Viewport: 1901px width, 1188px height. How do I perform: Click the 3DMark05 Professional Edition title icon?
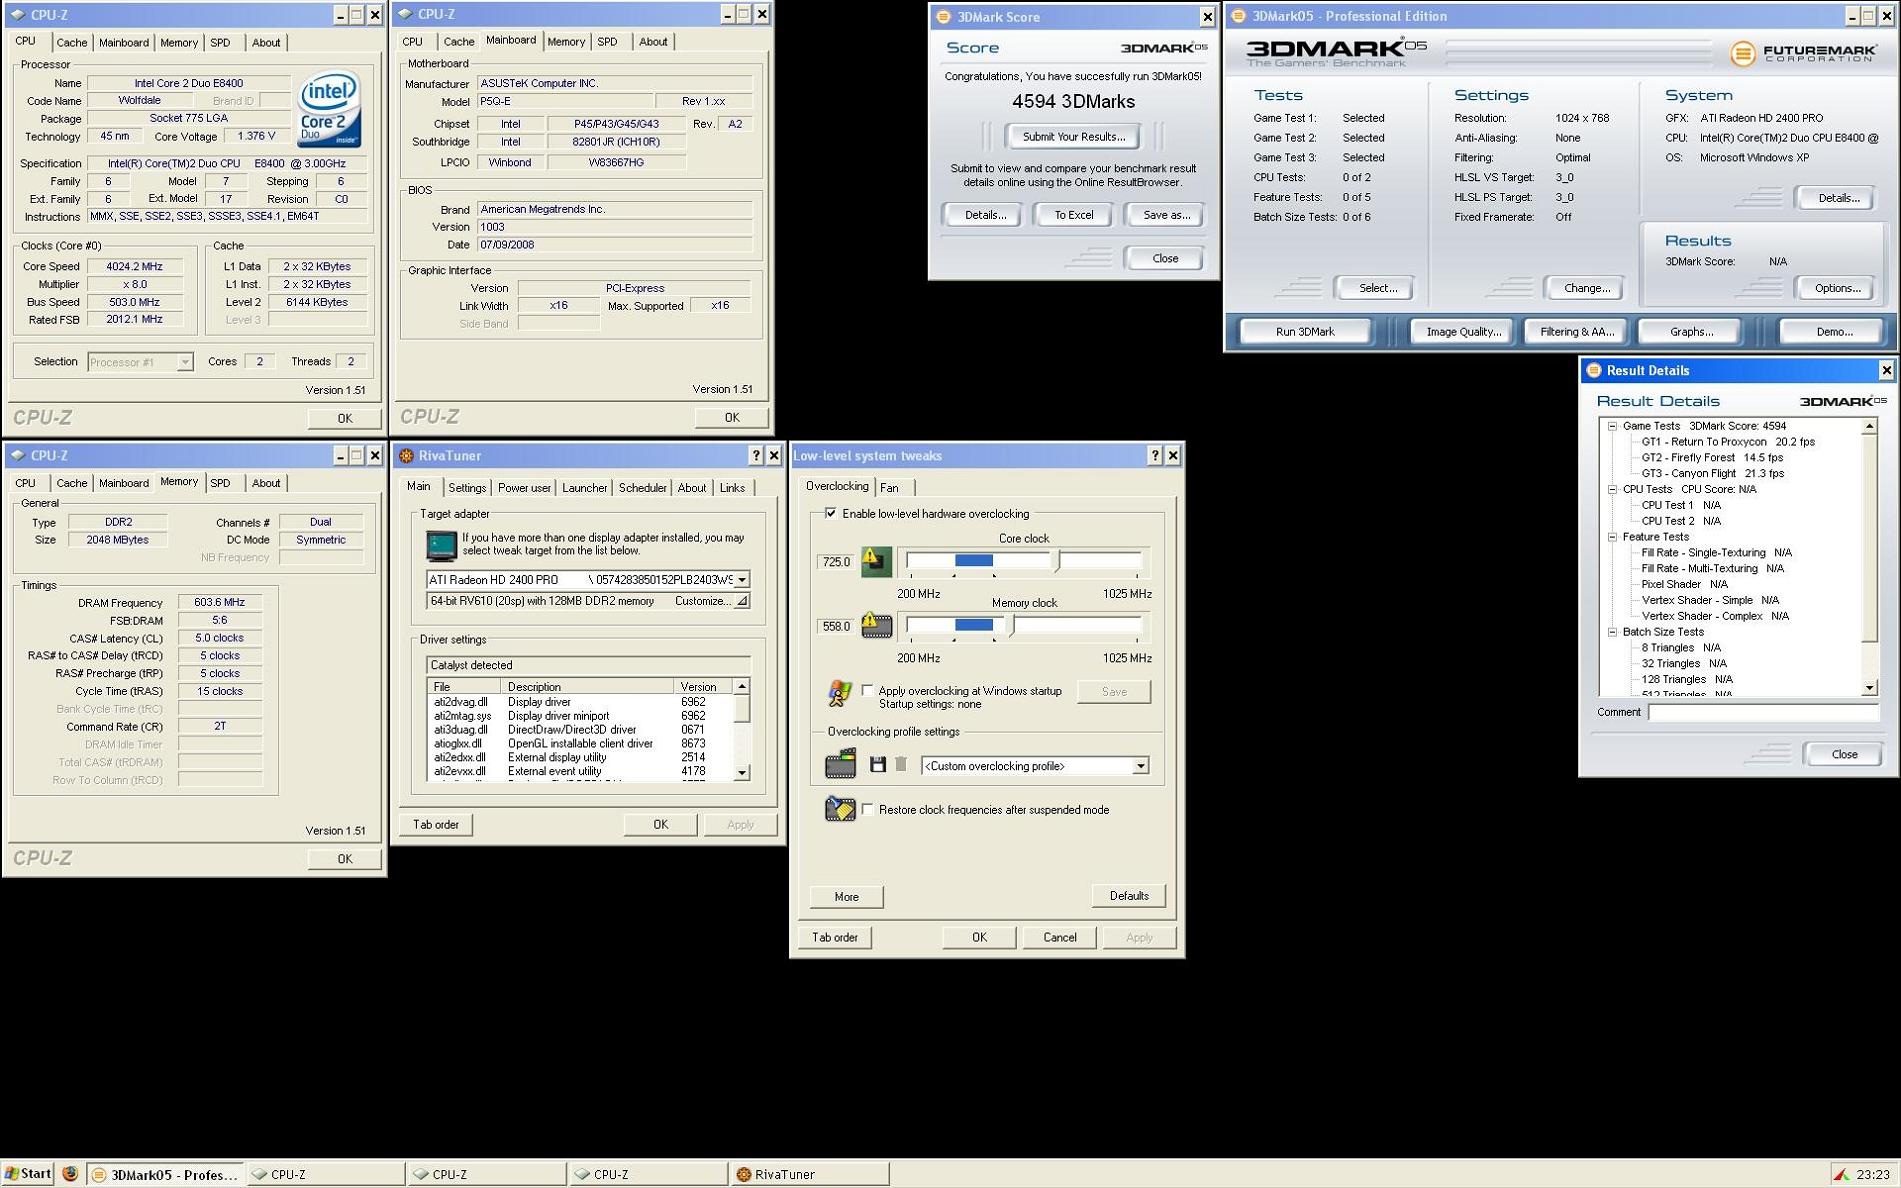point(1238,16)
